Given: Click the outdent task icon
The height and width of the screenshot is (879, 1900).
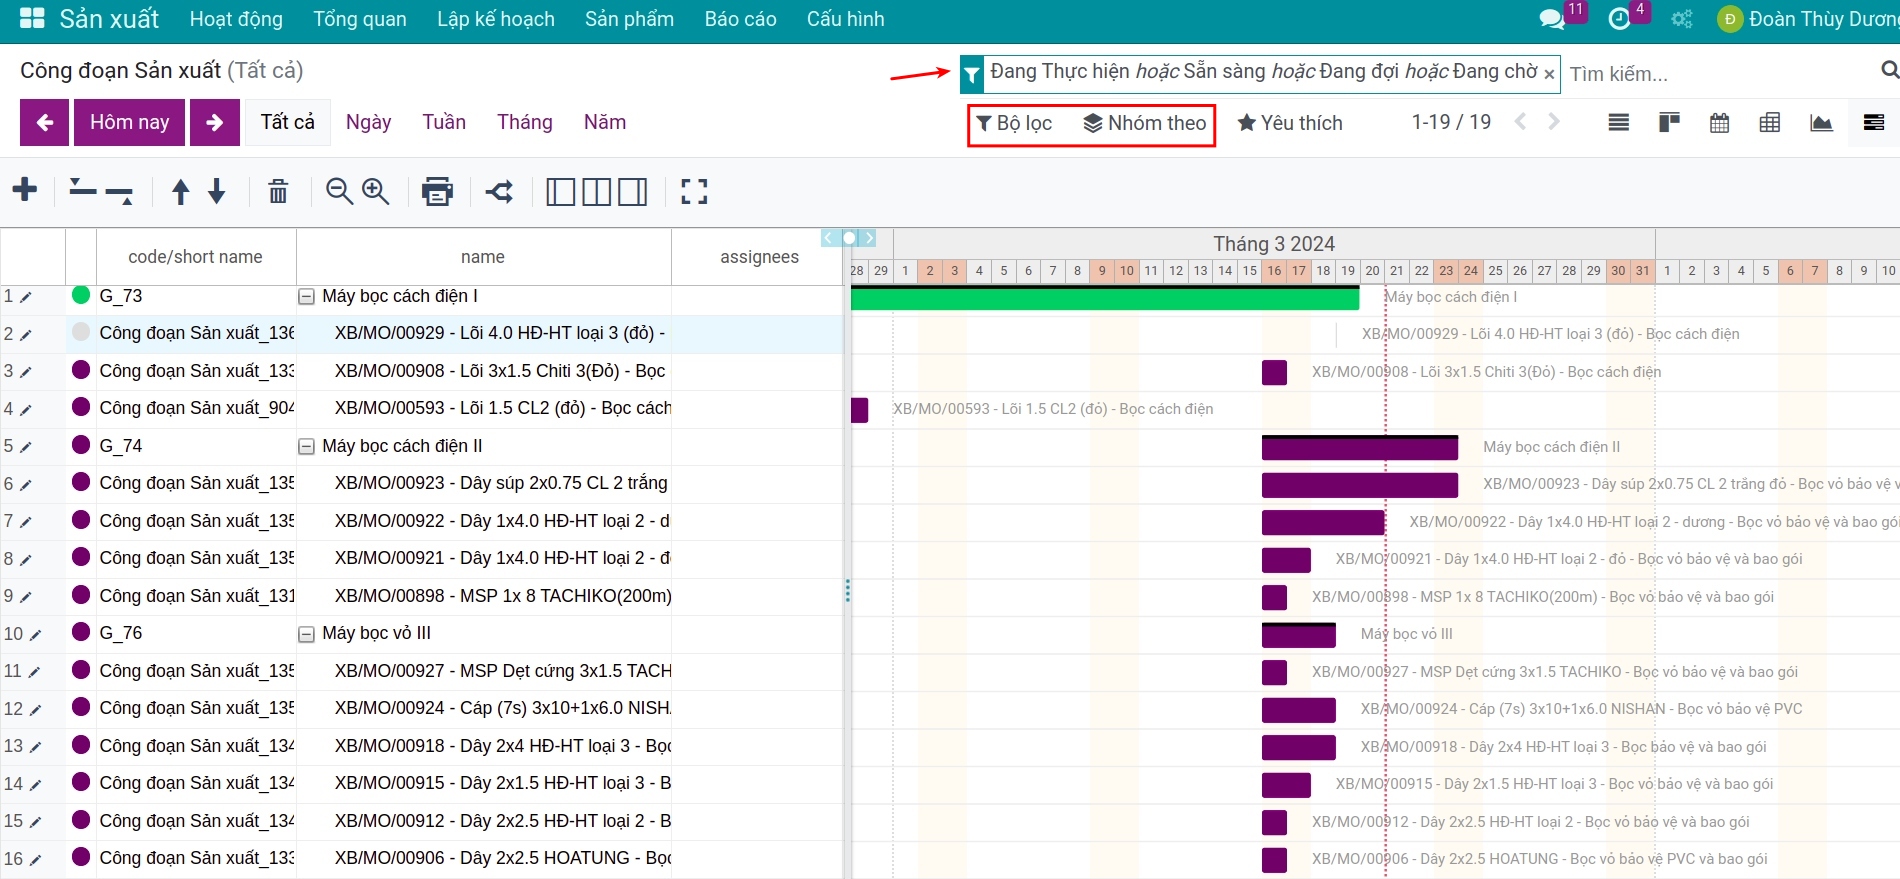Looking at the screenshot, I should point(82,190).
